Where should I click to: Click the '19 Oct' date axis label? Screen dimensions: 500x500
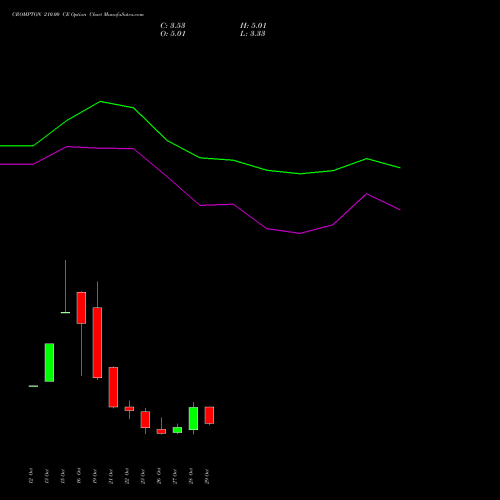[x=95, y=476]
